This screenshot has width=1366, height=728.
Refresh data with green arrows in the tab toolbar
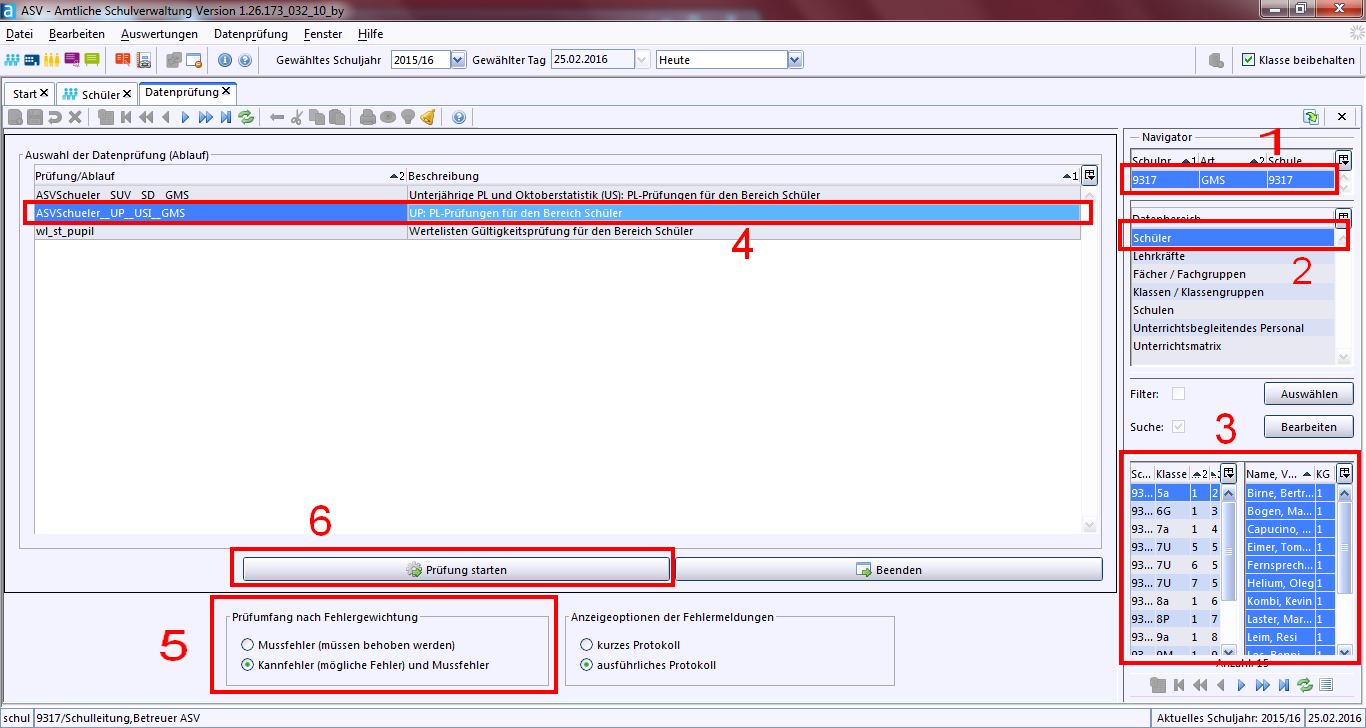pos(245,117)
